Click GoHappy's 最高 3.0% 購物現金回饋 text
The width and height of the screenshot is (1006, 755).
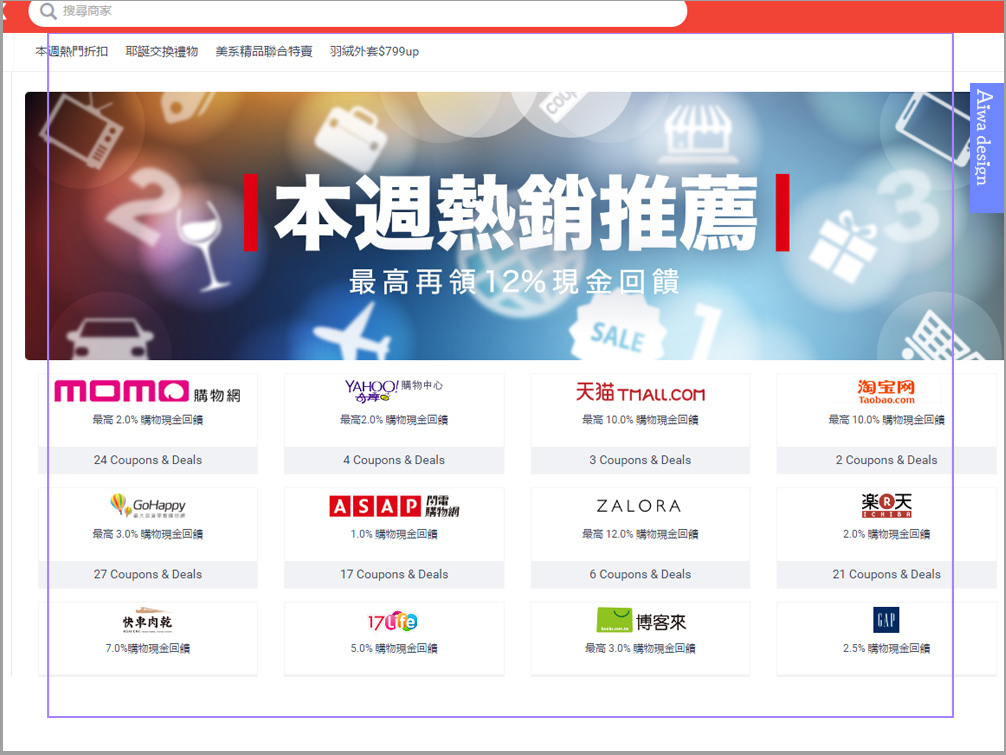148,534
